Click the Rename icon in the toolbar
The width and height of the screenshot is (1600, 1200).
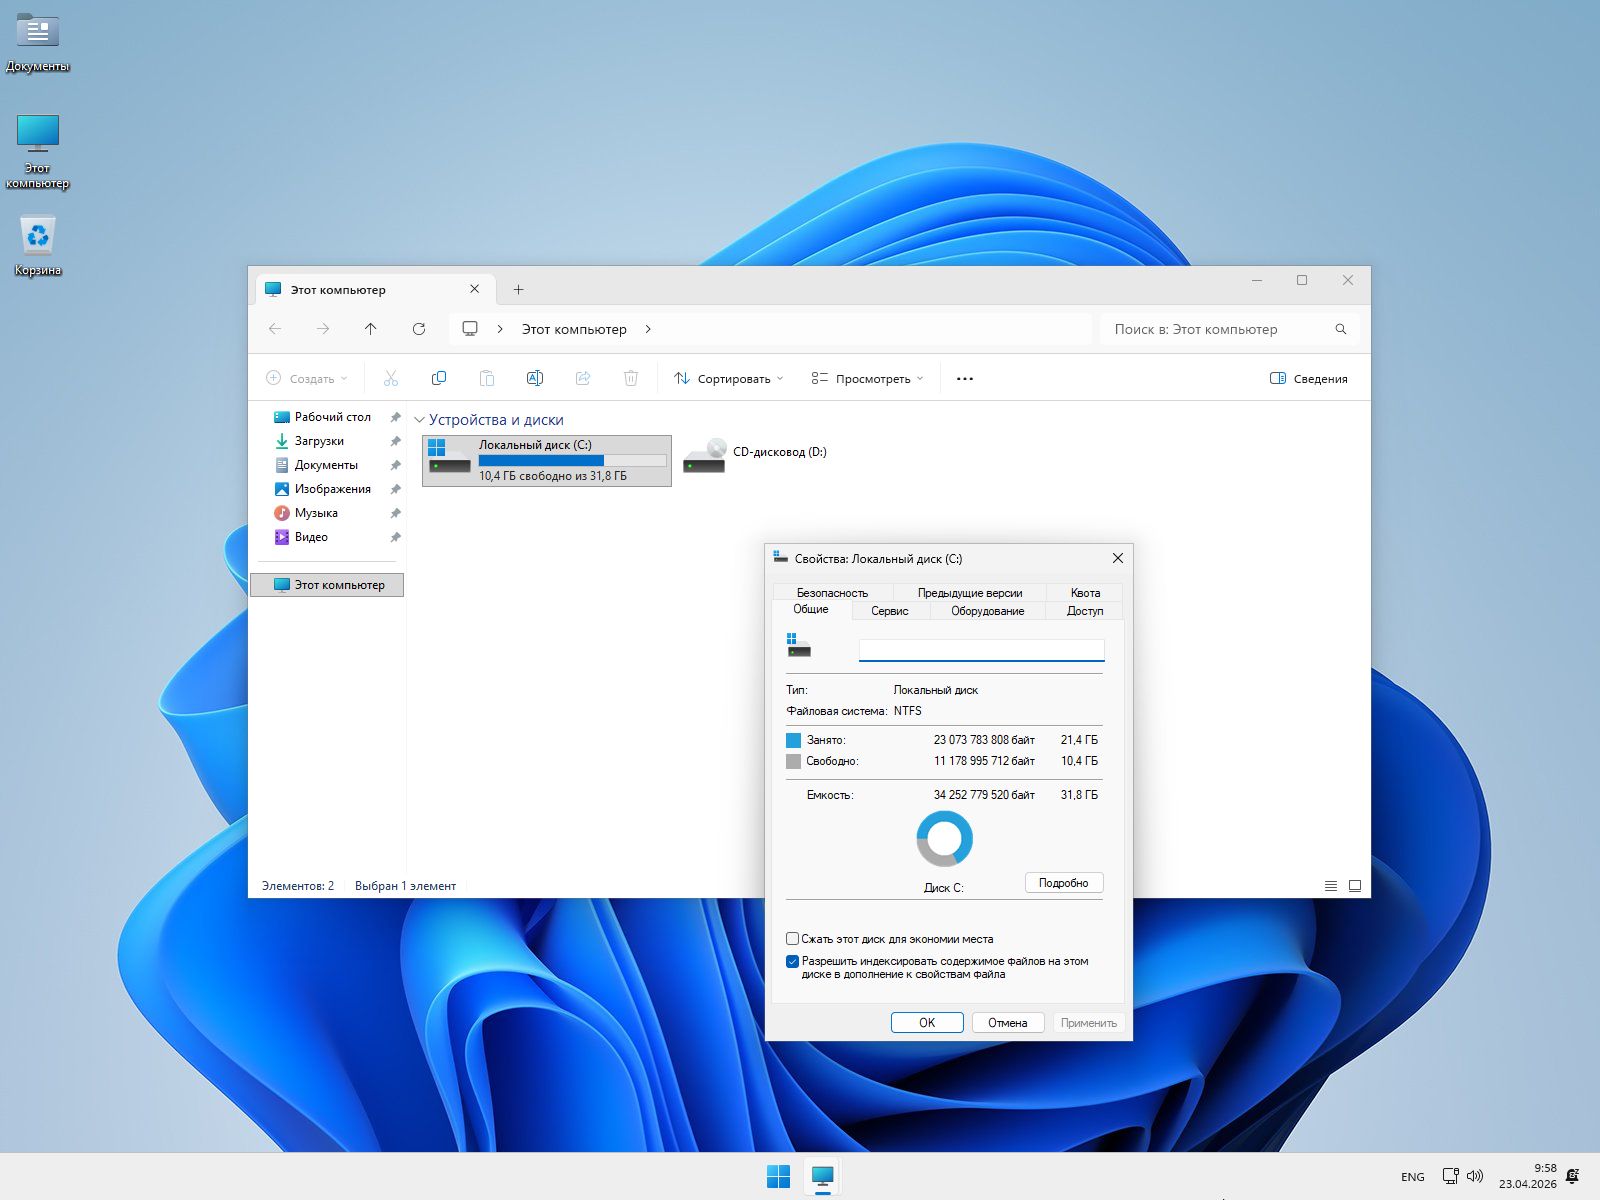pyautogui.click(x=534, y=378)
